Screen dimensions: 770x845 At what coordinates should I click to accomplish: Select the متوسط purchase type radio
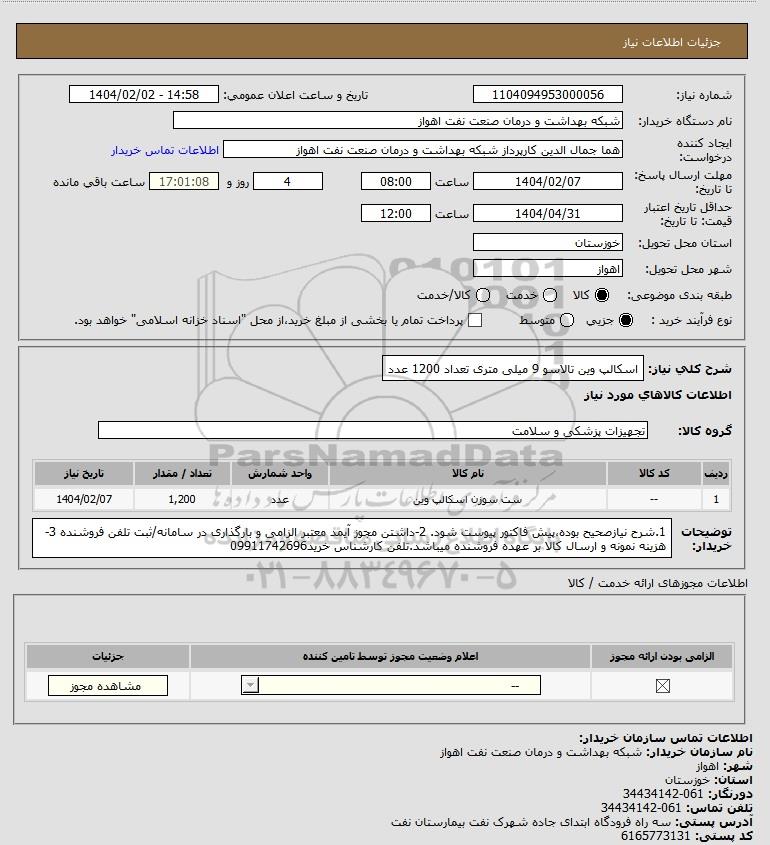click(567, 320)
